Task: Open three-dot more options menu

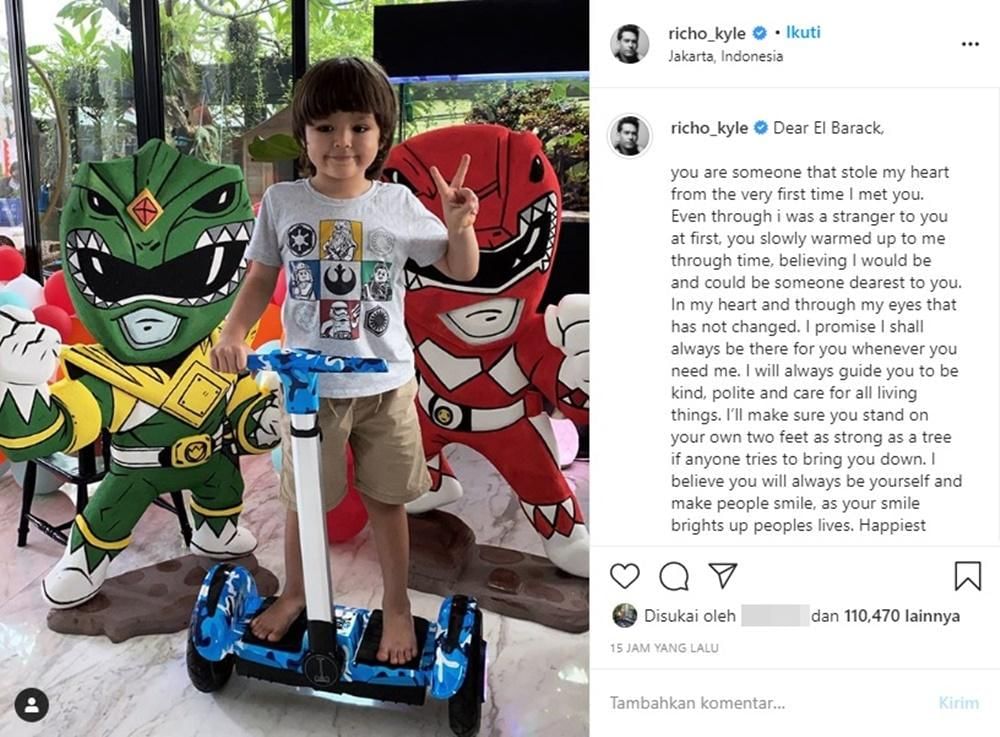Action: [x=970, y=44]
